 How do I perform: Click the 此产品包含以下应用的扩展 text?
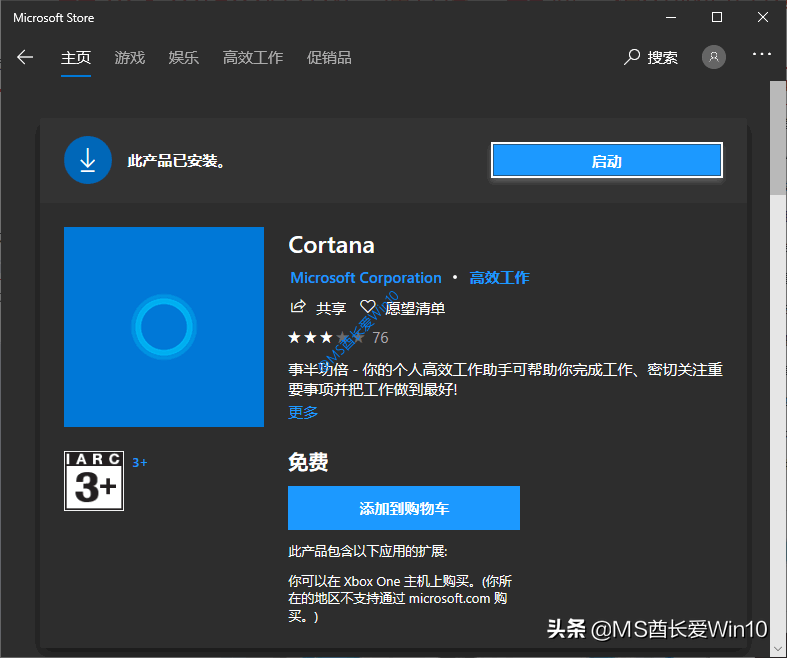368,551
